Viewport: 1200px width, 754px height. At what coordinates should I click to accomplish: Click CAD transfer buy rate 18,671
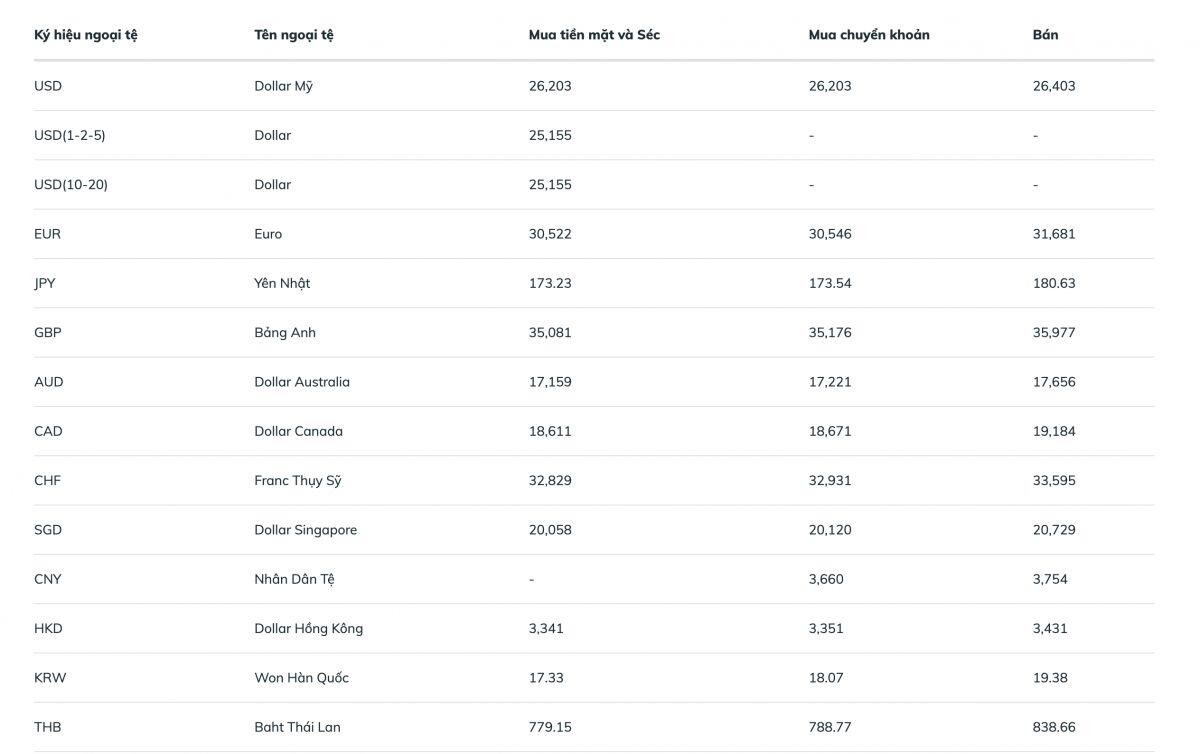tap(830, 431)
